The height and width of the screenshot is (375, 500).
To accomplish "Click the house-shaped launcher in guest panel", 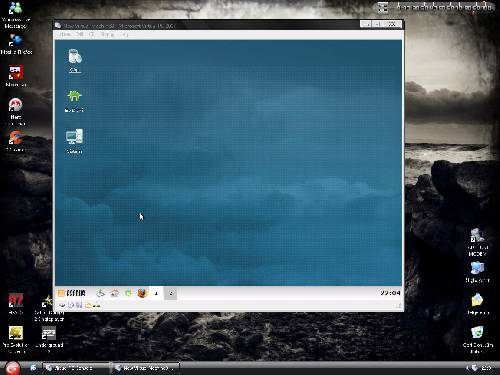I will (114, 293).
